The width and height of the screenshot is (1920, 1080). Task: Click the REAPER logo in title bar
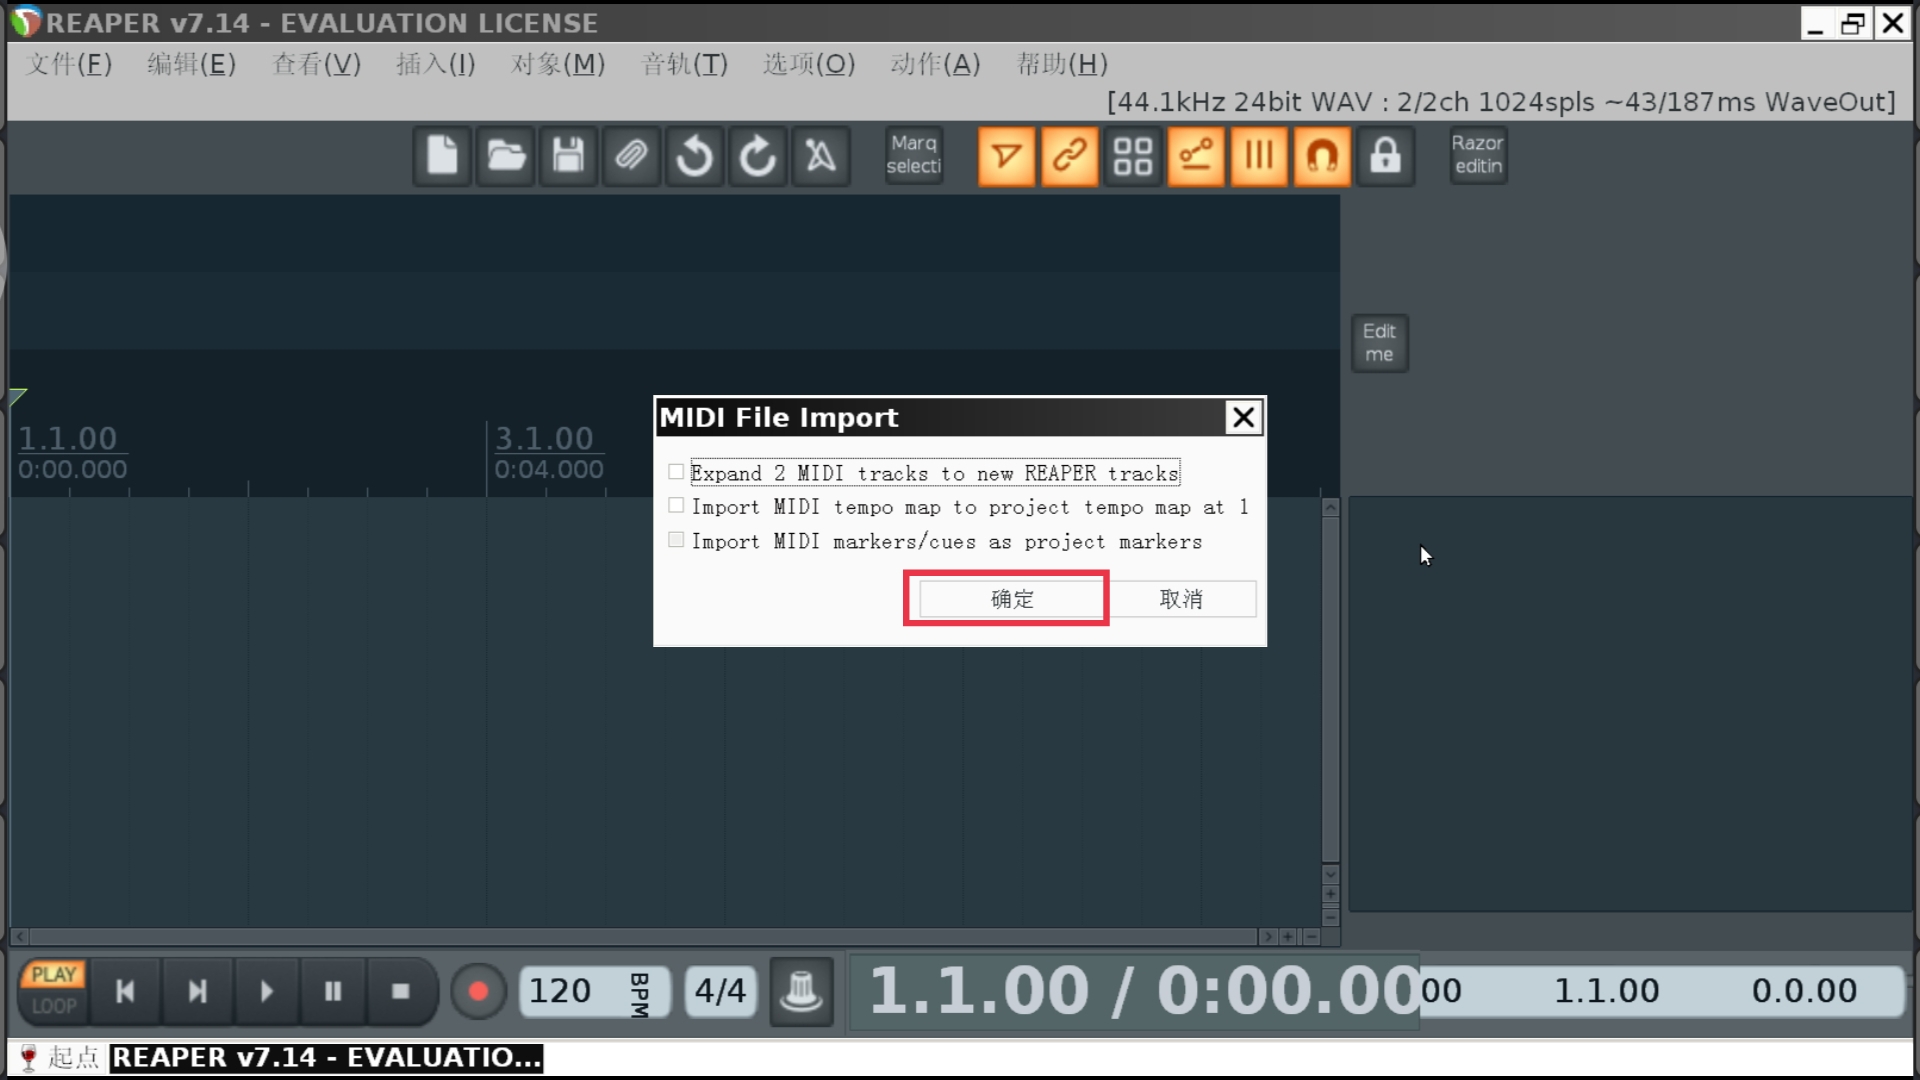coord(26,22)
